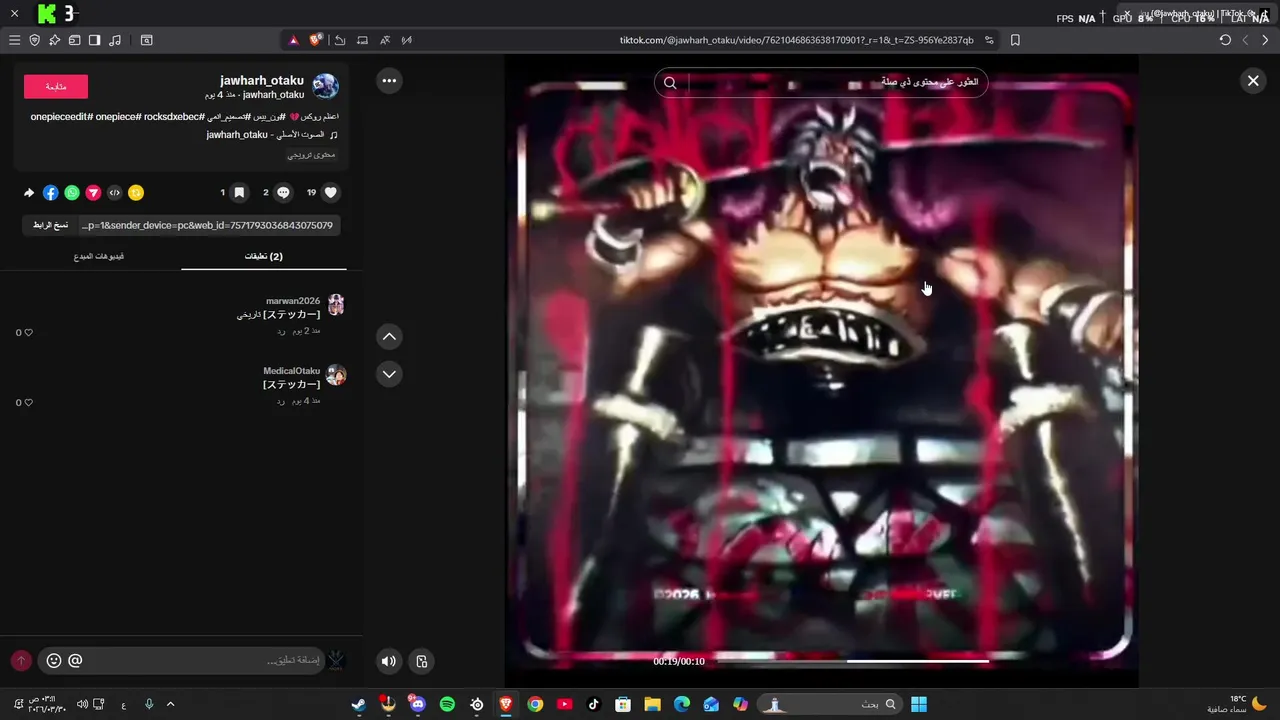Post the comment with the send arrow
The height and width of the screenshot is (720, 1280).
pyautogui.click(x=21, y=661)
